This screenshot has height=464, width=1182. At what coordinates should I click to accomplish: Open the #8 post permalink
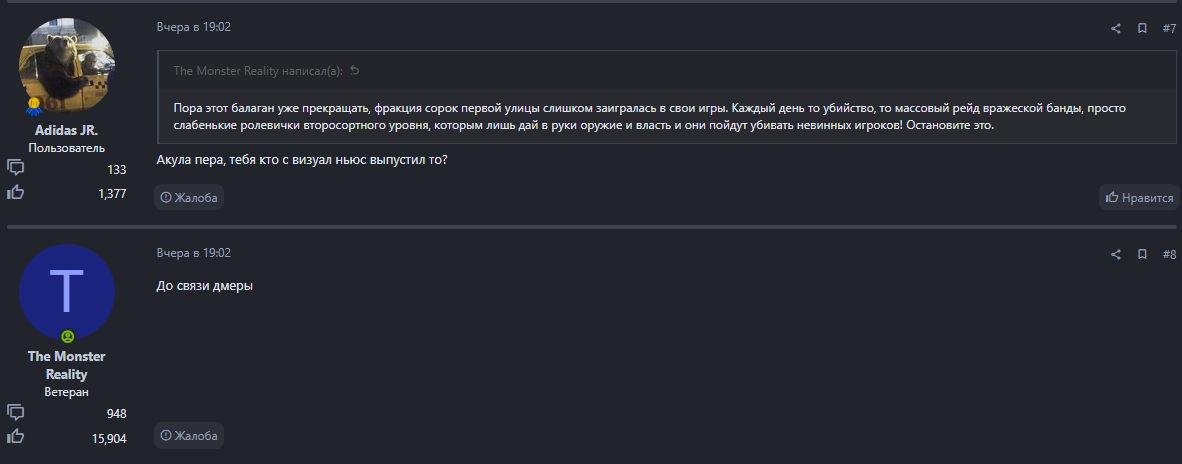click(x=1169, y=255)
